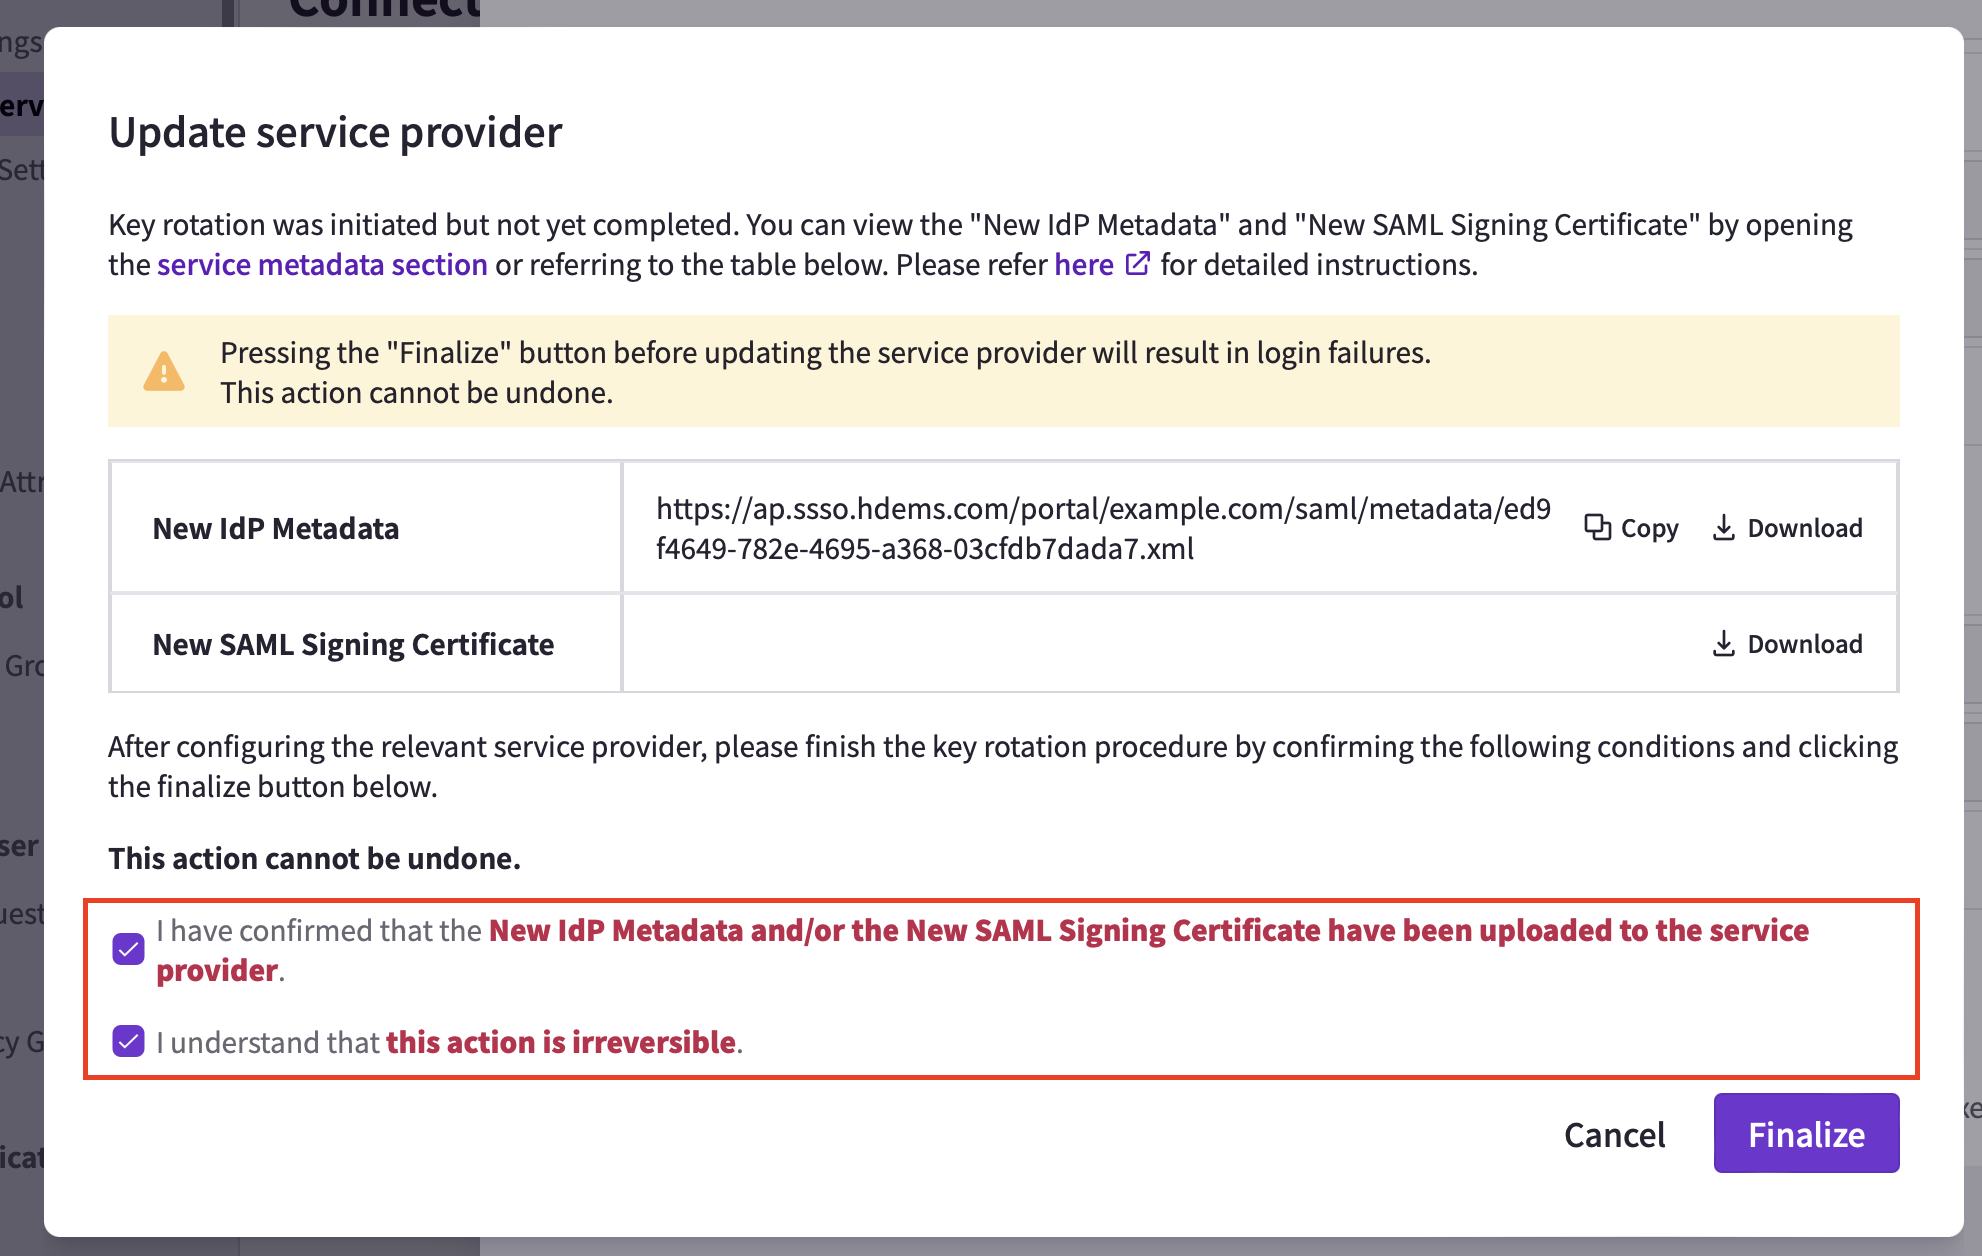The width and height of the screenshot is (1982, 1256).
Task: Click download arrow icon in New IdP Metadata row
Action: (1723, 527)
